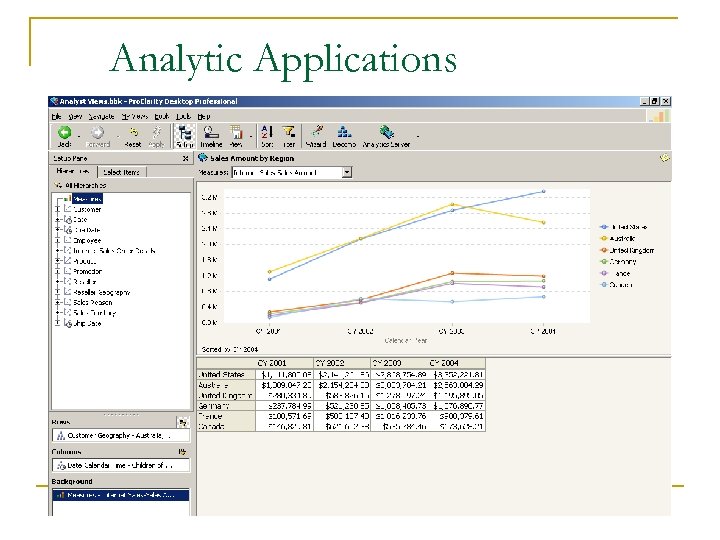
Task: Select the Reseller Geography hierarchy
Action: point(101,292)
